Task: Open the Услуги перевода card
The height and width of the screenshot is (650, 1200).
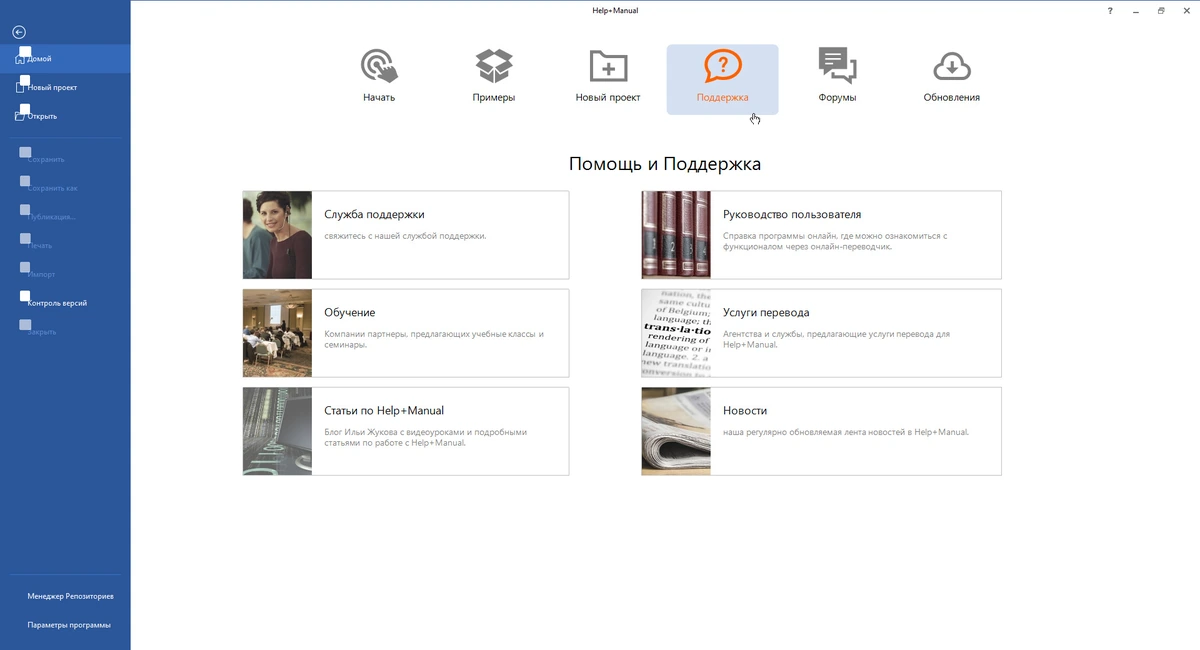Action: tap(821, 333)
